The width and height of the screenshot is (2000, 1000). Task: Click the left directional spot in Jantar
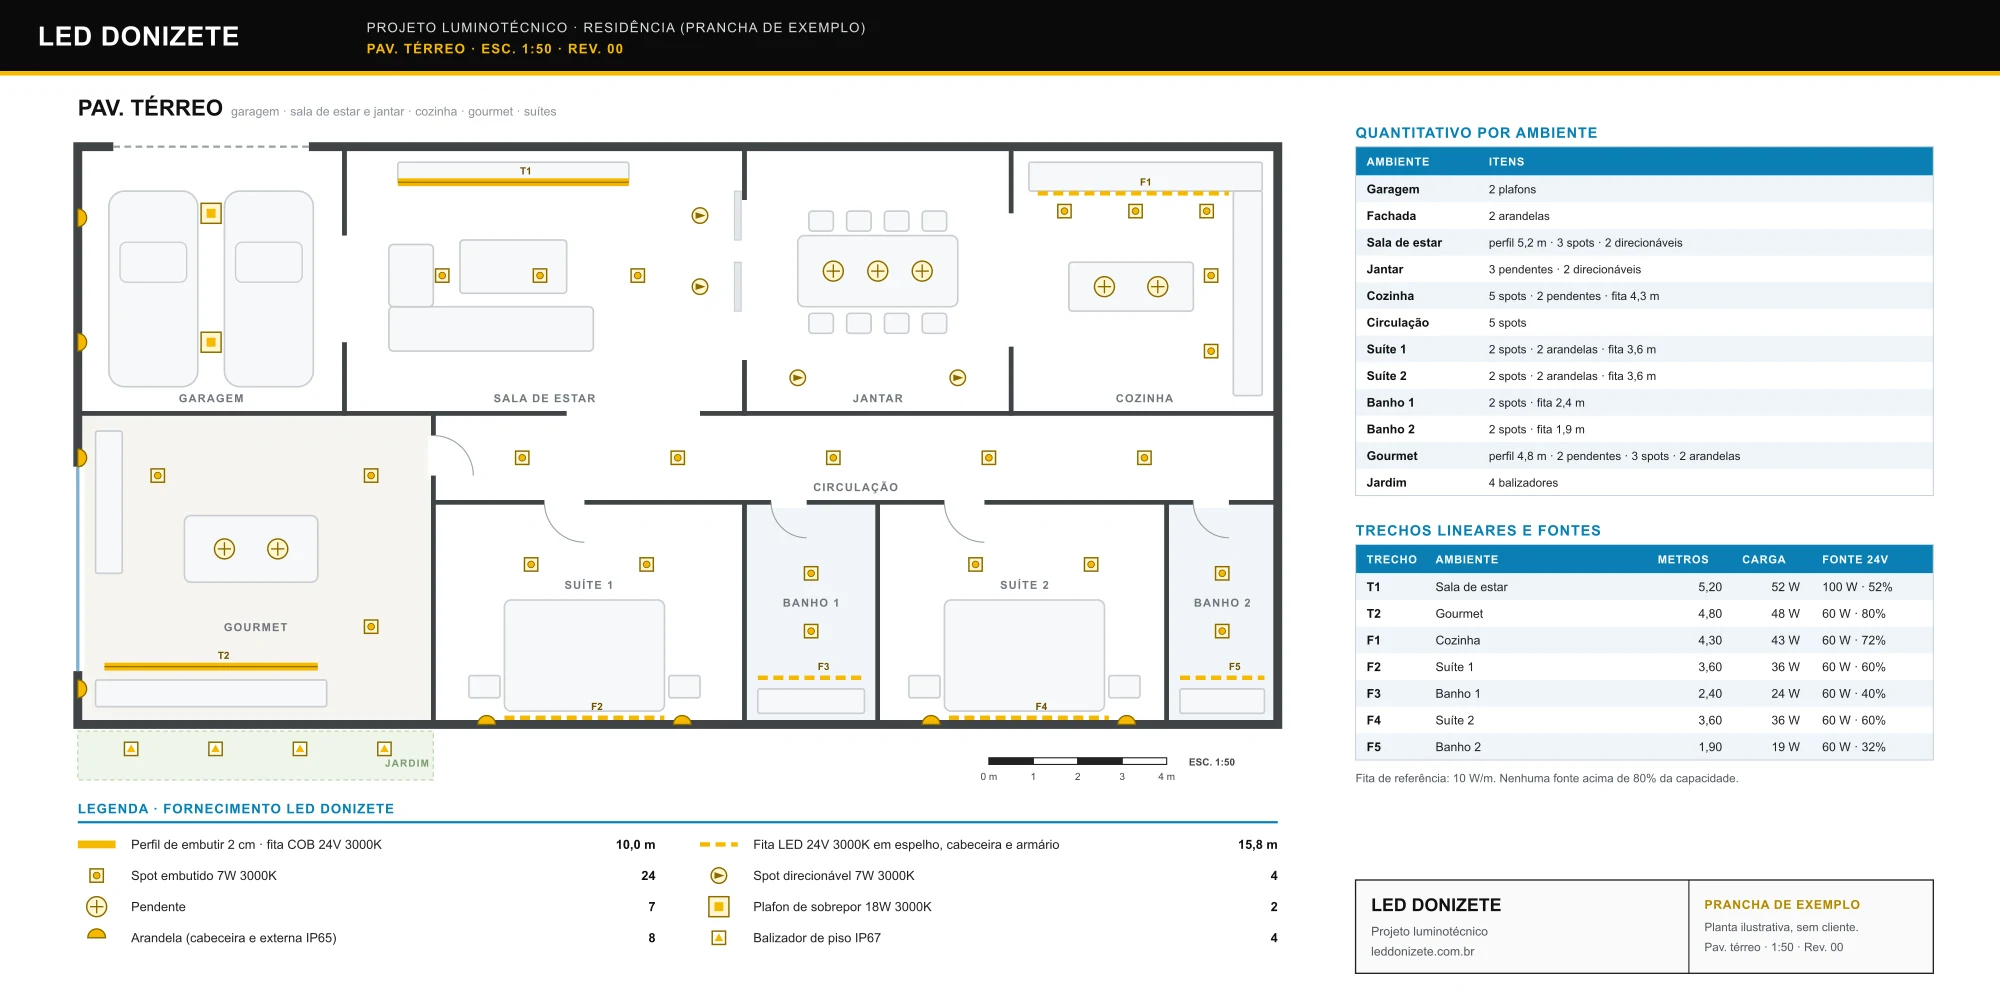[798, 378]
